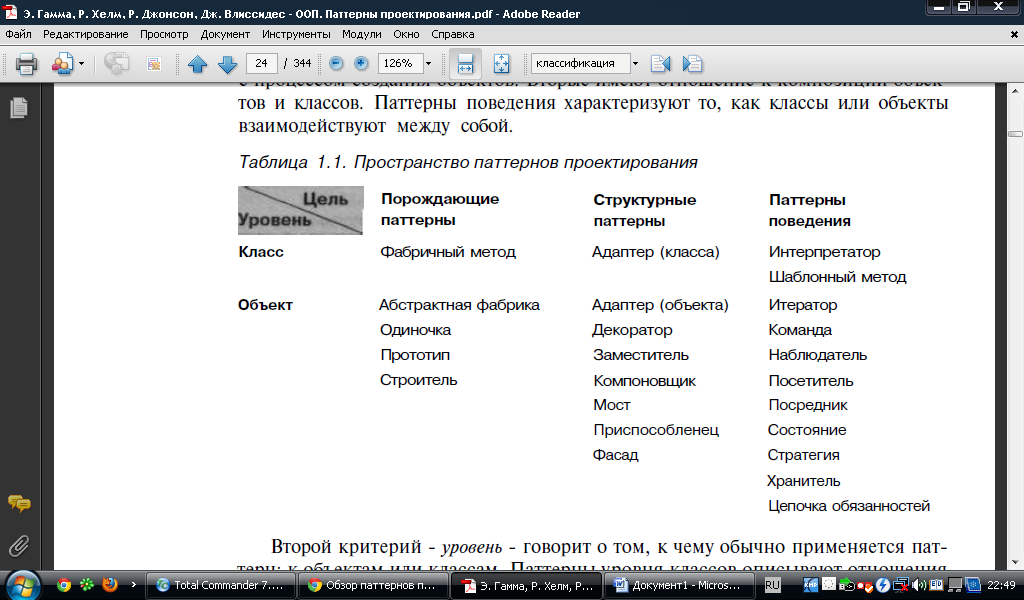Click the 'Стратегия' pattern text

803,455
